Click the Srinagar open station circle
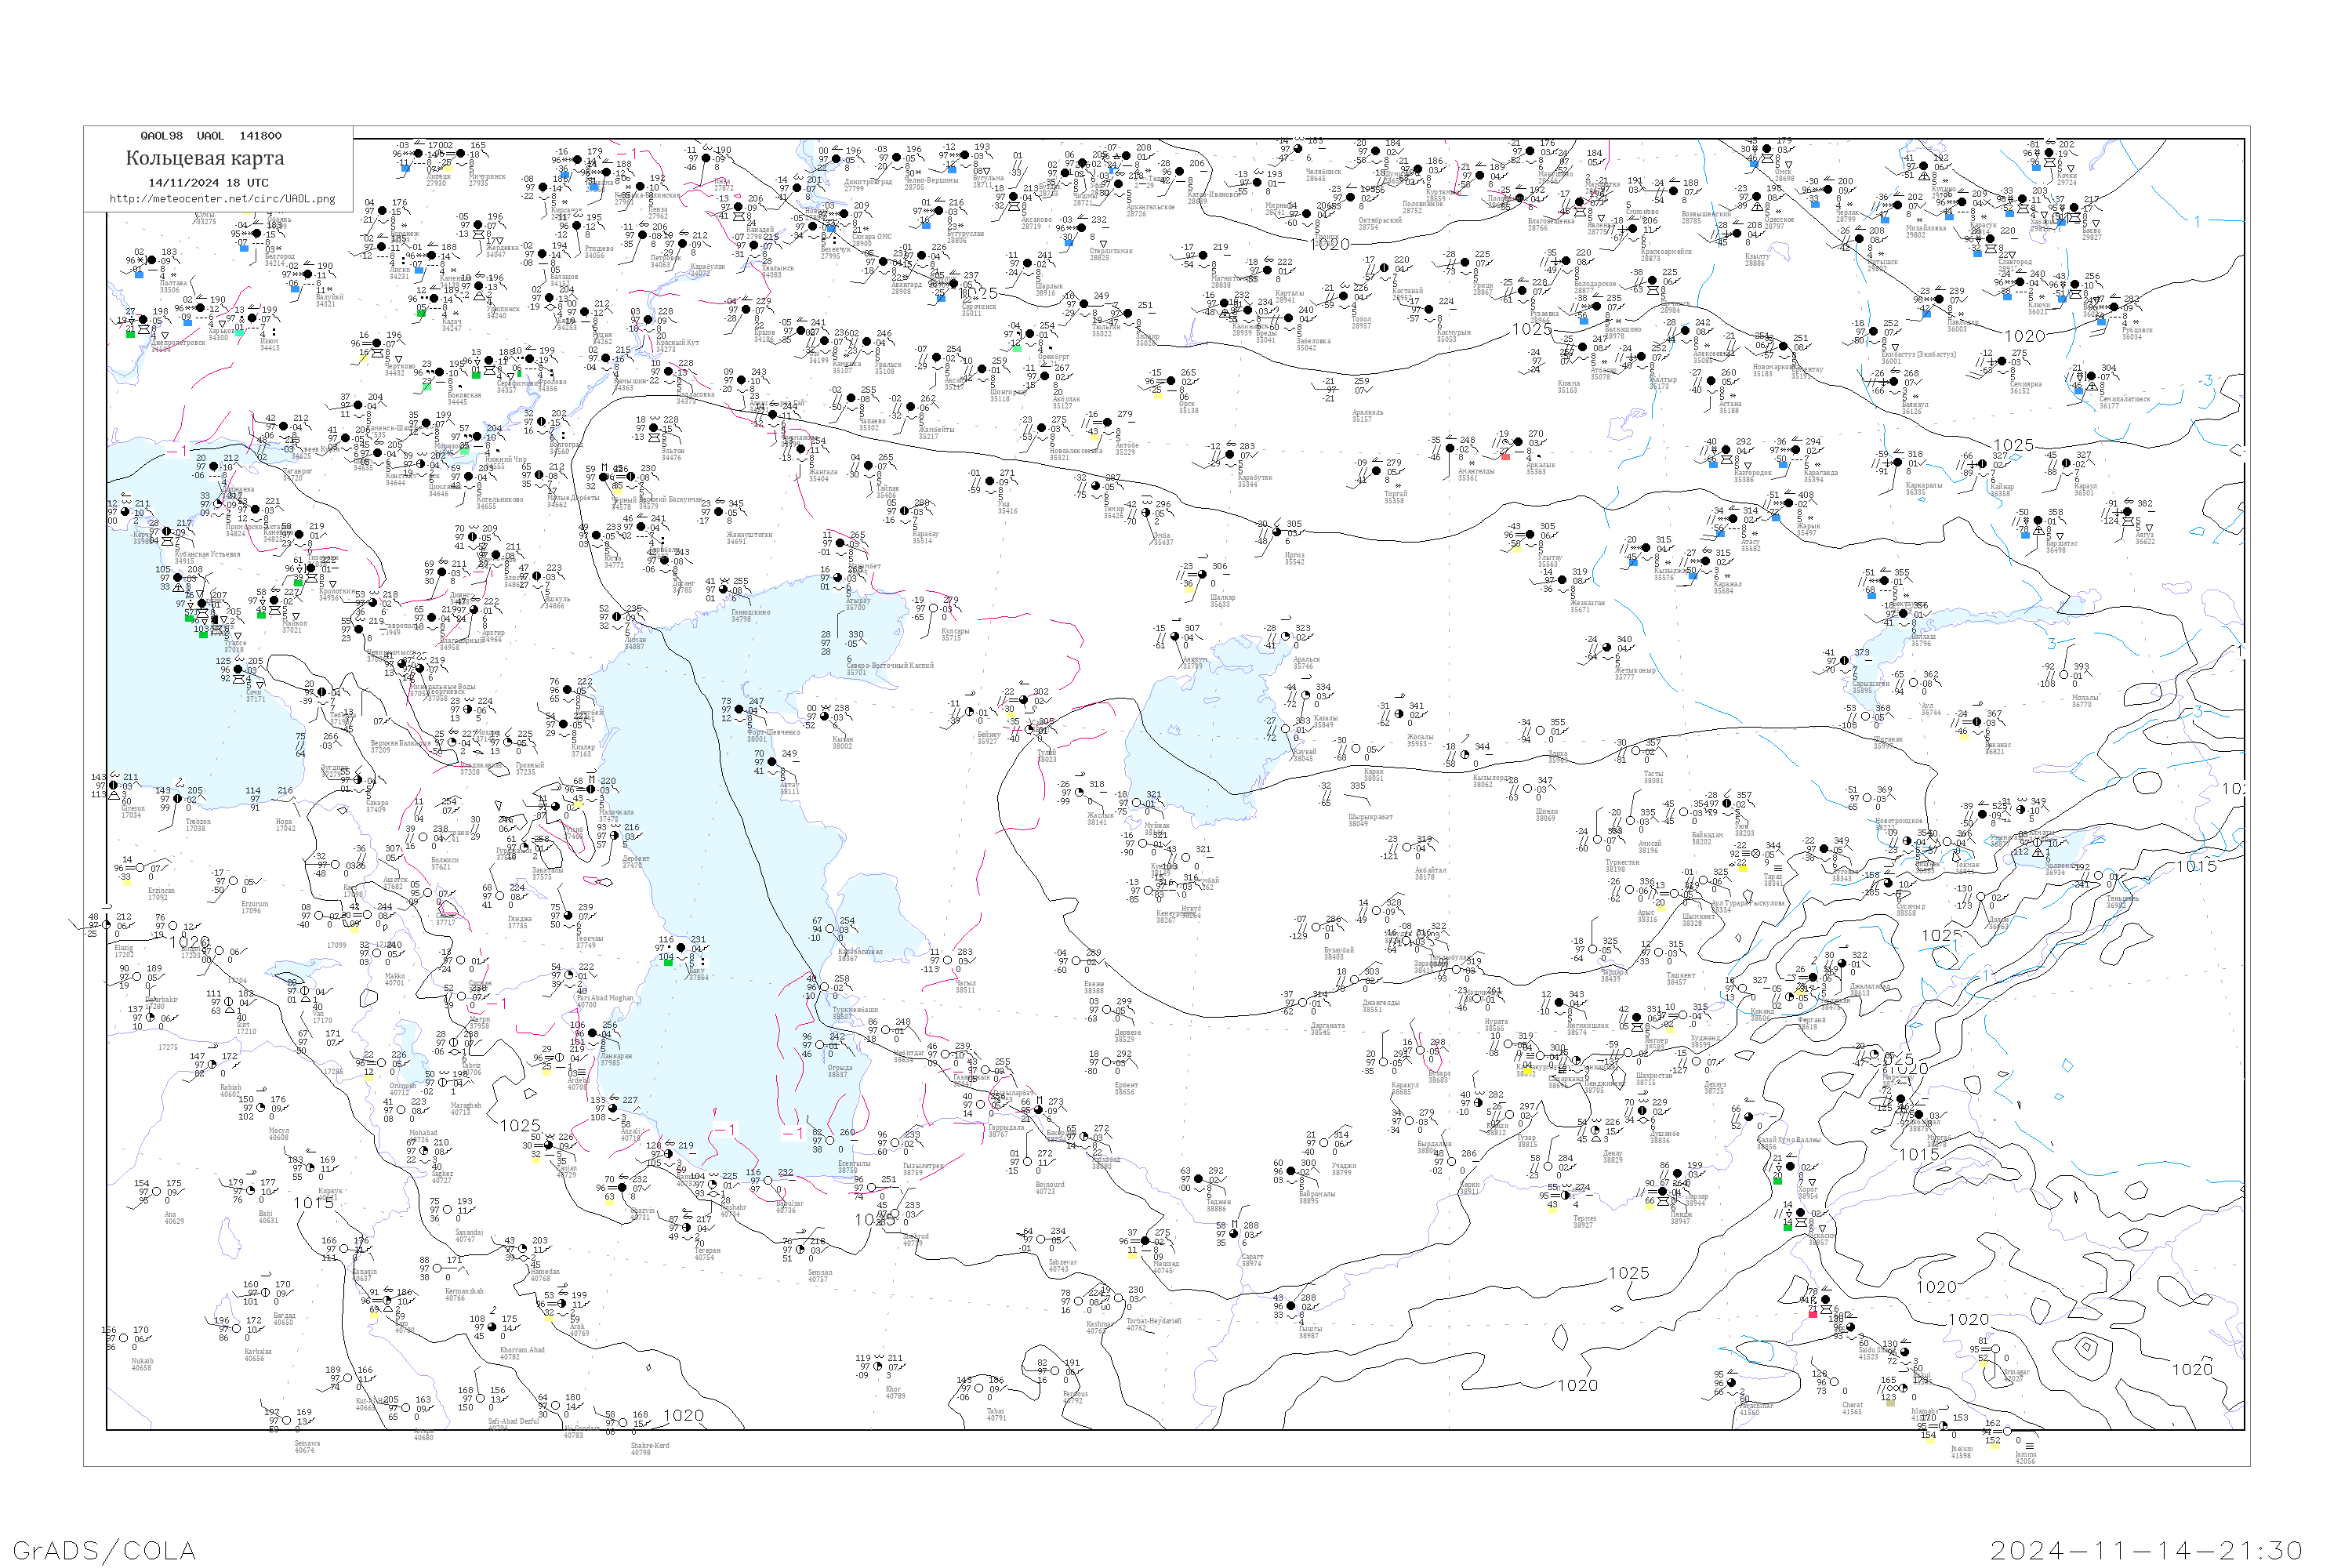 click(1995, 1349)
